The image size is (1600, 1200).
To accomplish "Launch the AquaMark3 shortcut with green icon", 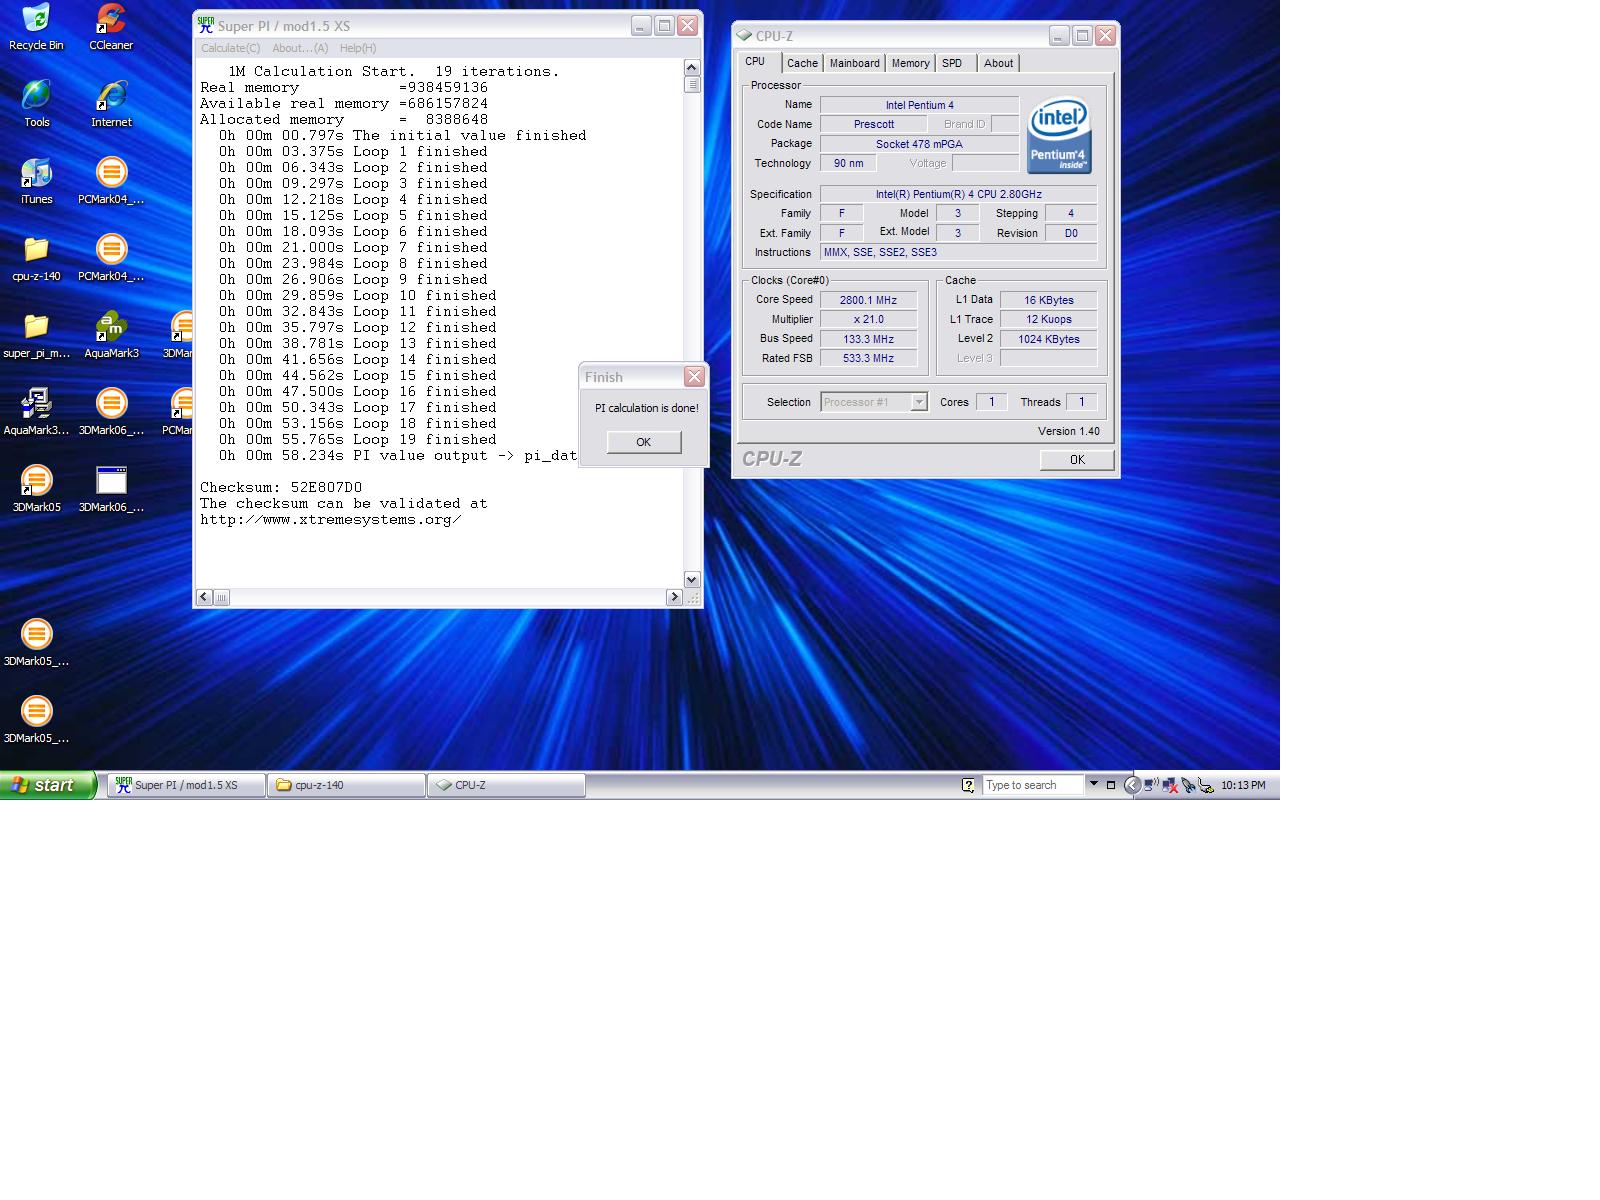I will [111, 334].
